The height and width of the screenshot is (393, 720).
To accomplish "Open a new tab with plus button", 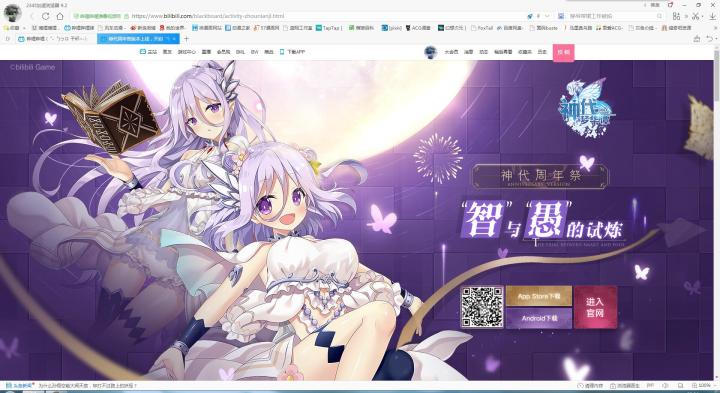I will (186, 39).
